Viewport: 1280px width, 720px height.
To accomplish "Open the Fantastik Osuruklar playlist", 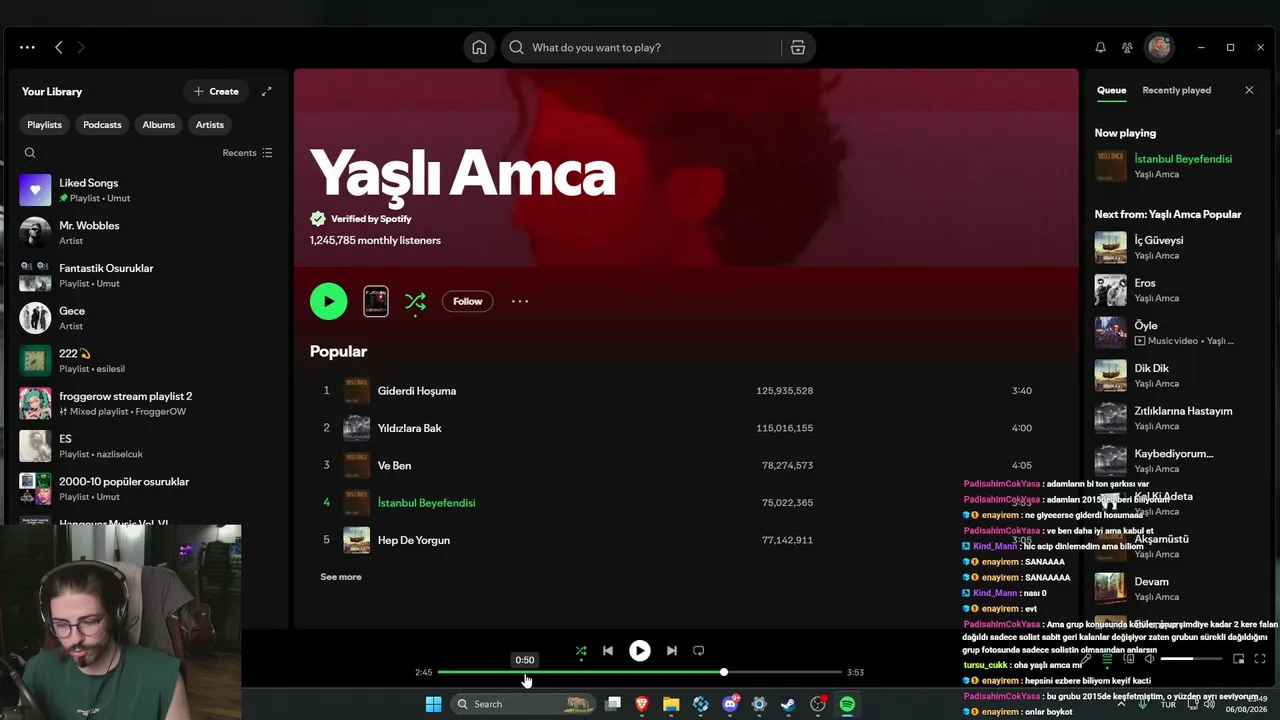I will (148, 275).
